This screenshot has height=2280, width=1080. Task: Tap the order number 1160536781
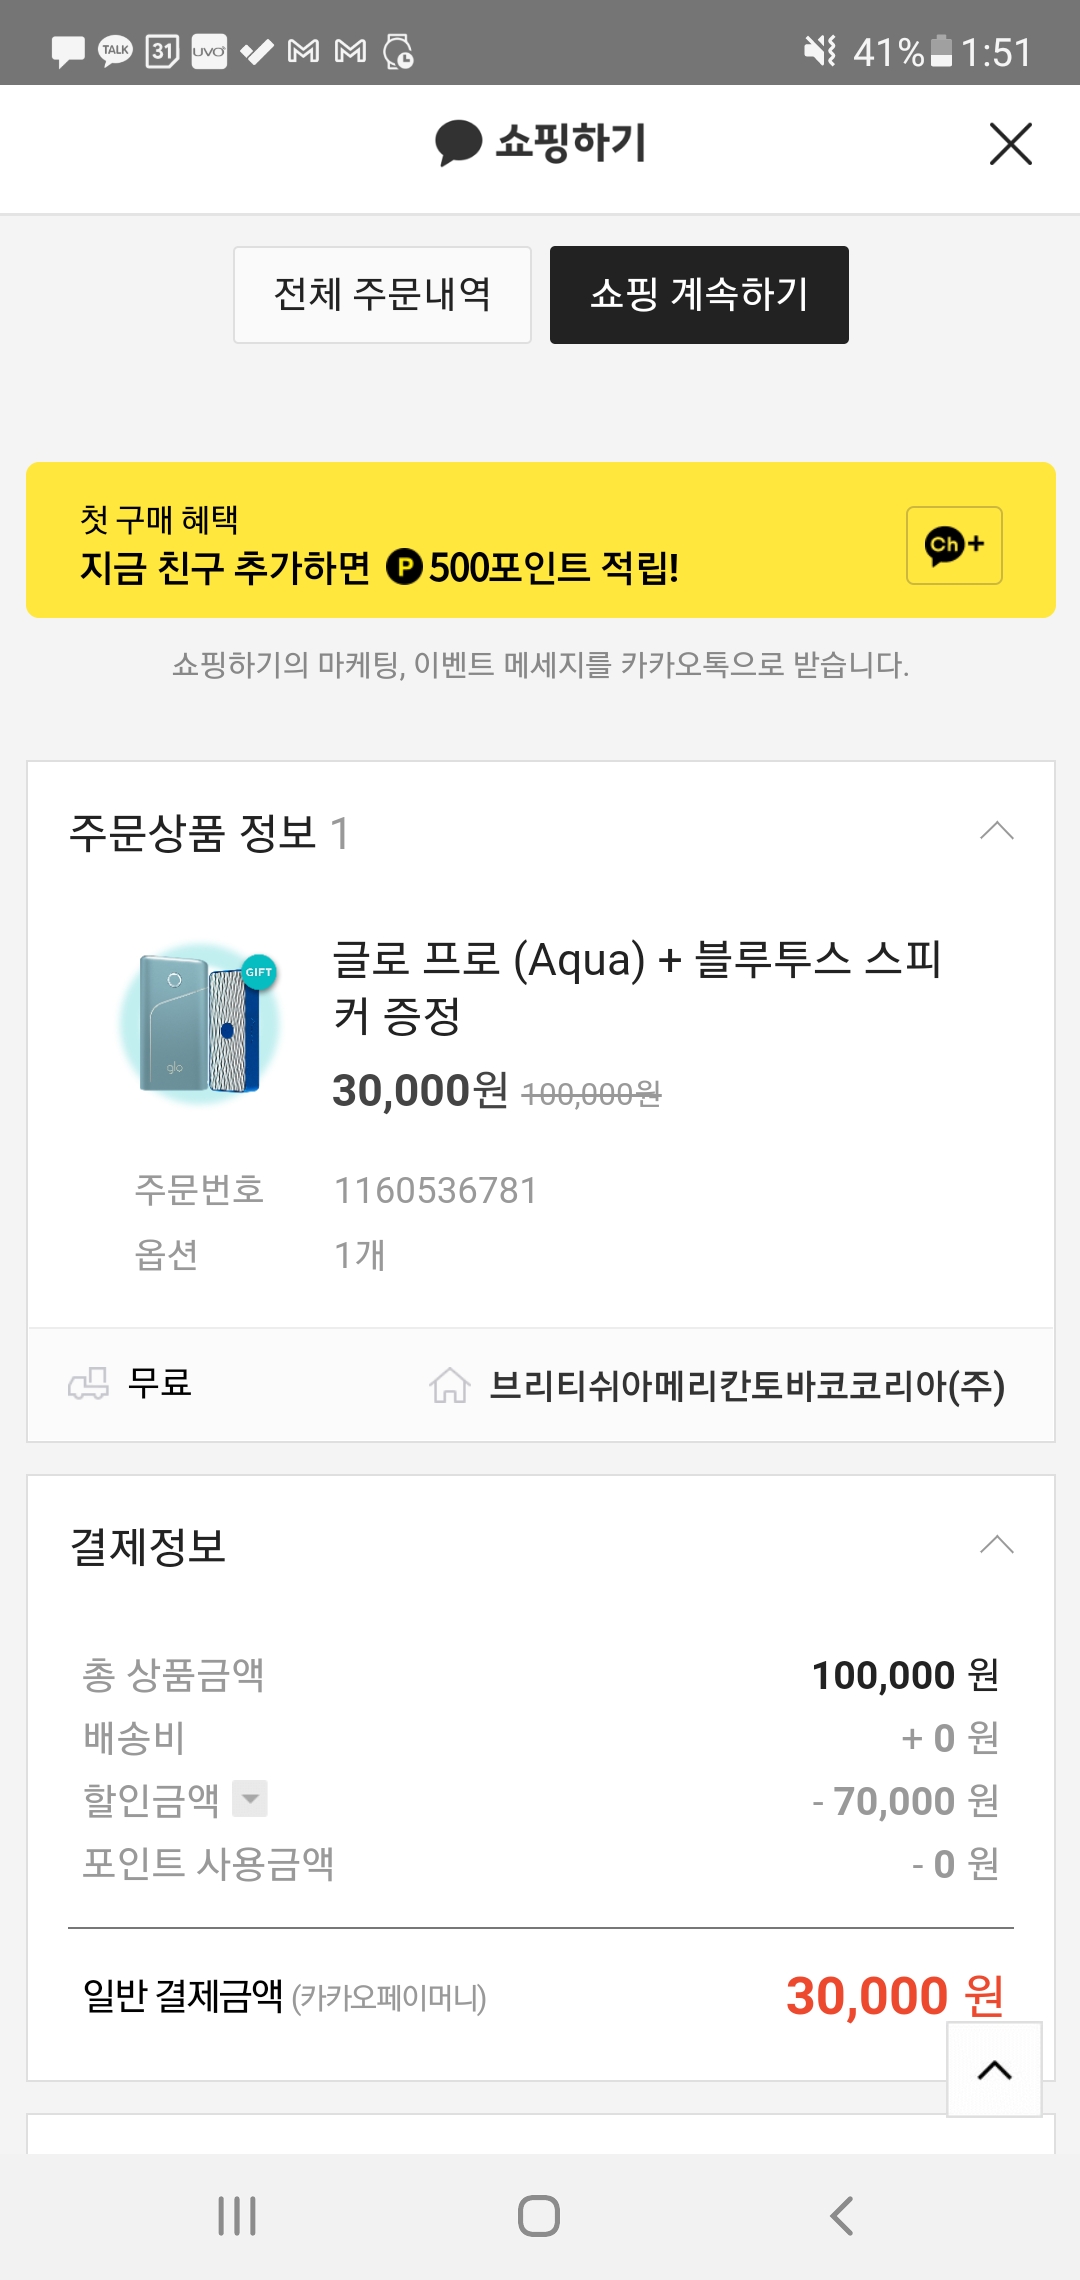pyautogui.click(x=436, y=1190)
